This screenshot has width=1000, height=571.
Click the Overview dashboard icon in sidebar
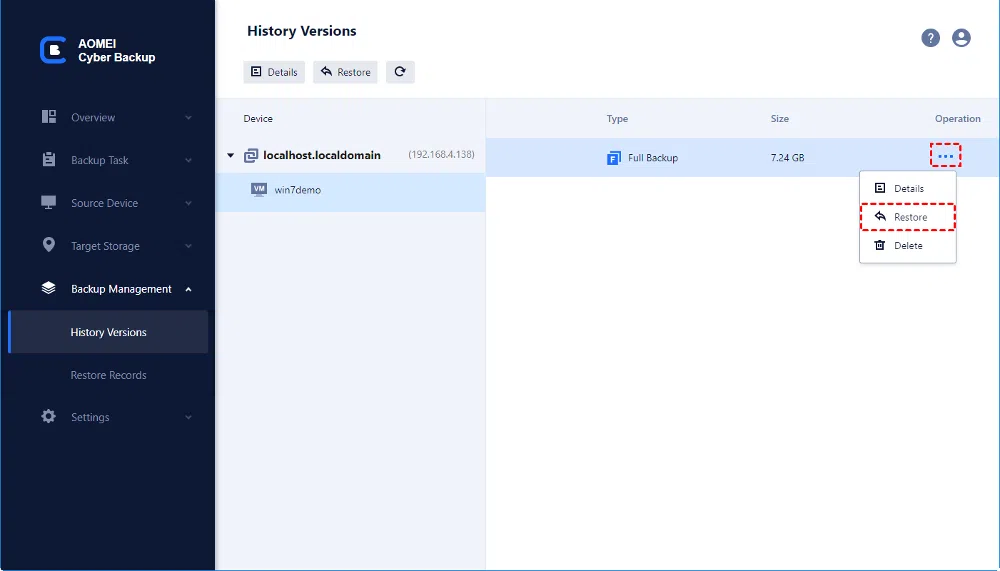point(49,117)
